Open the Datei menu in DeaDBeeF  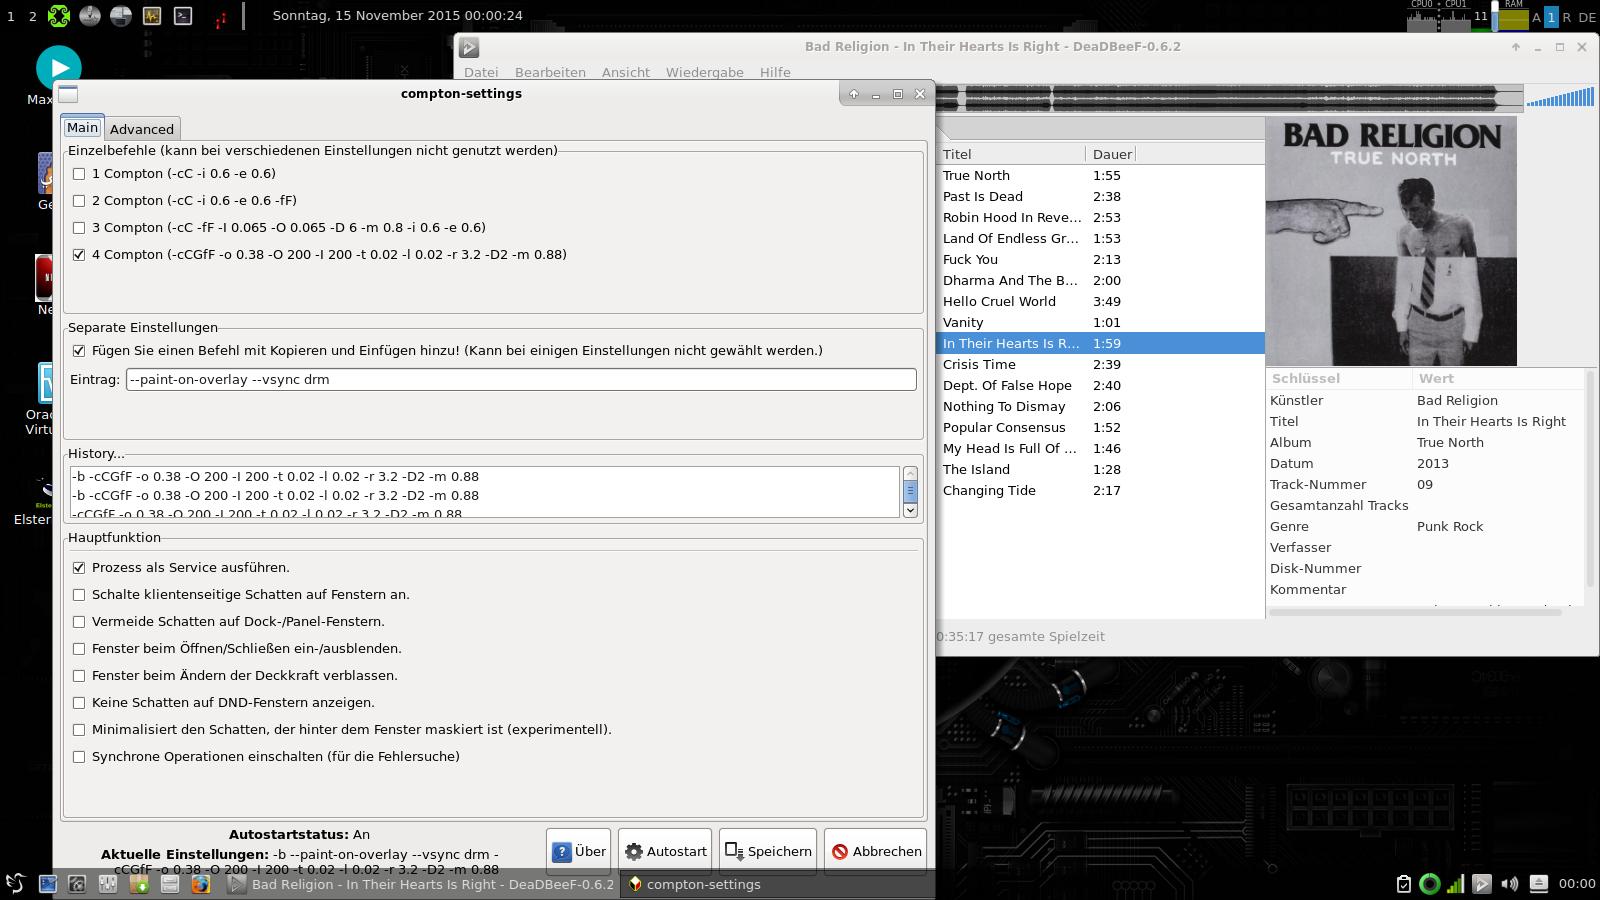tap(481, 73)
